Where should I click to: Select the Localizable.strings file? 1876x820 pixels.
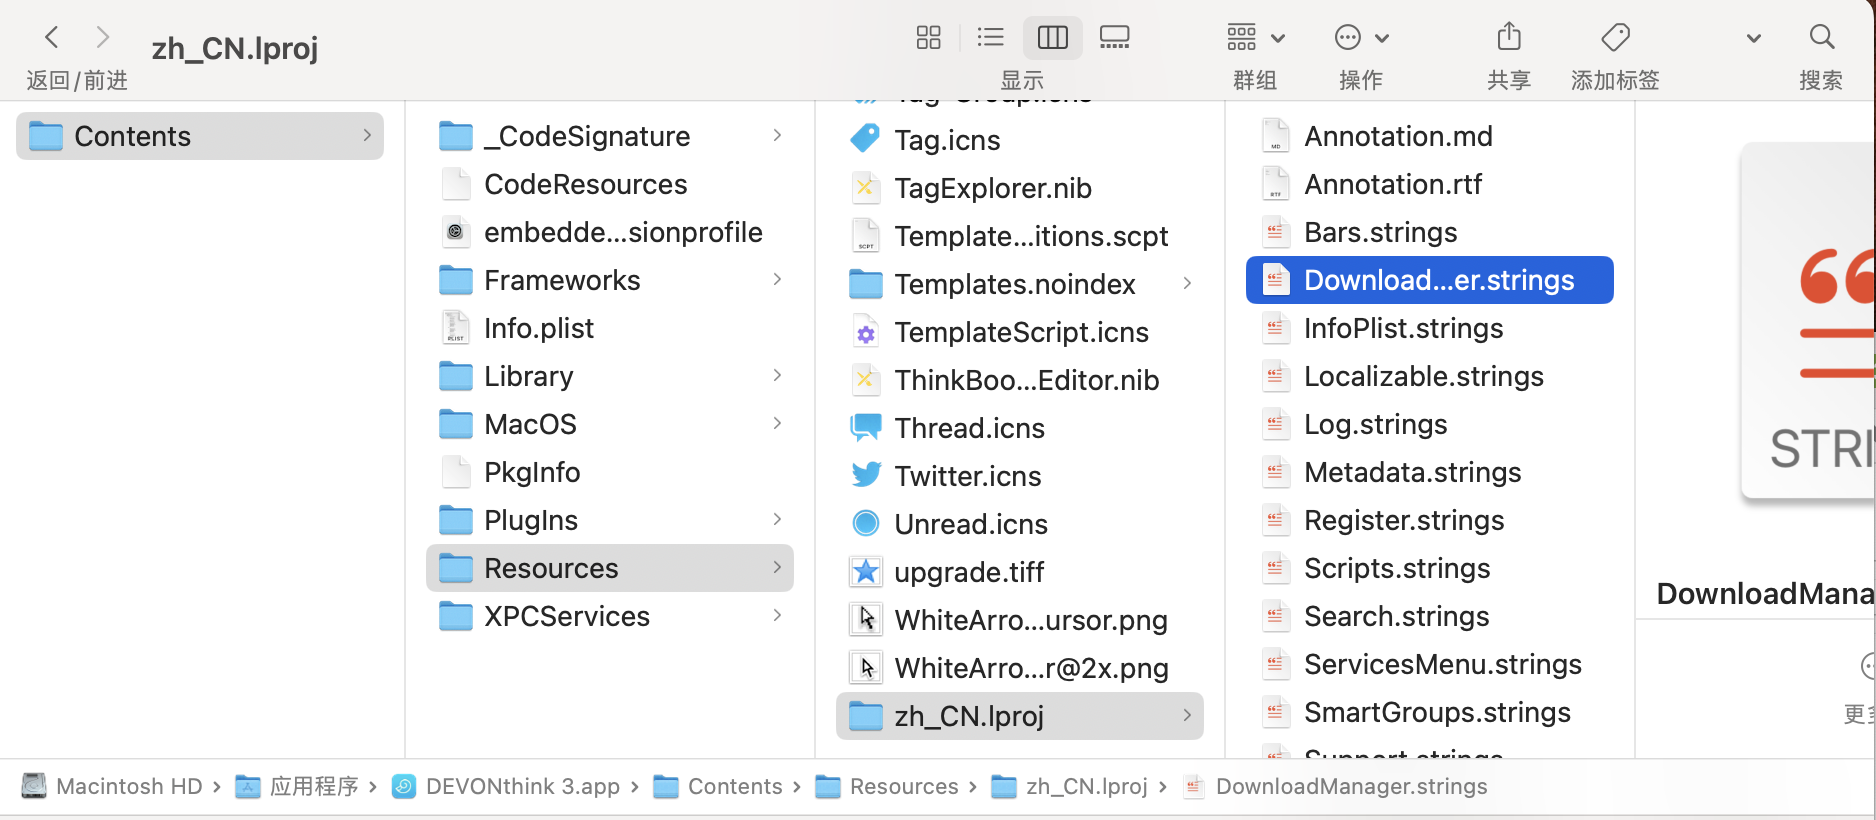[1423, 376]
